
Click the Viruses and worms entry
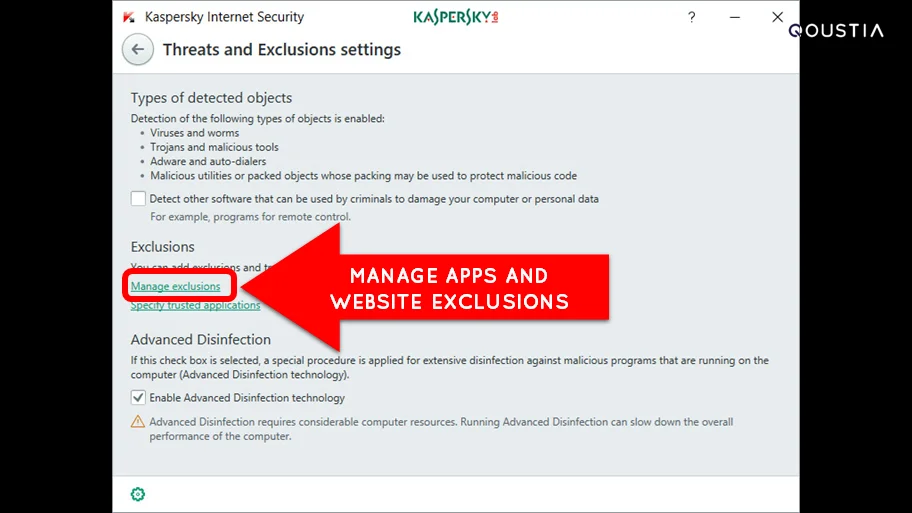[194, 133]
